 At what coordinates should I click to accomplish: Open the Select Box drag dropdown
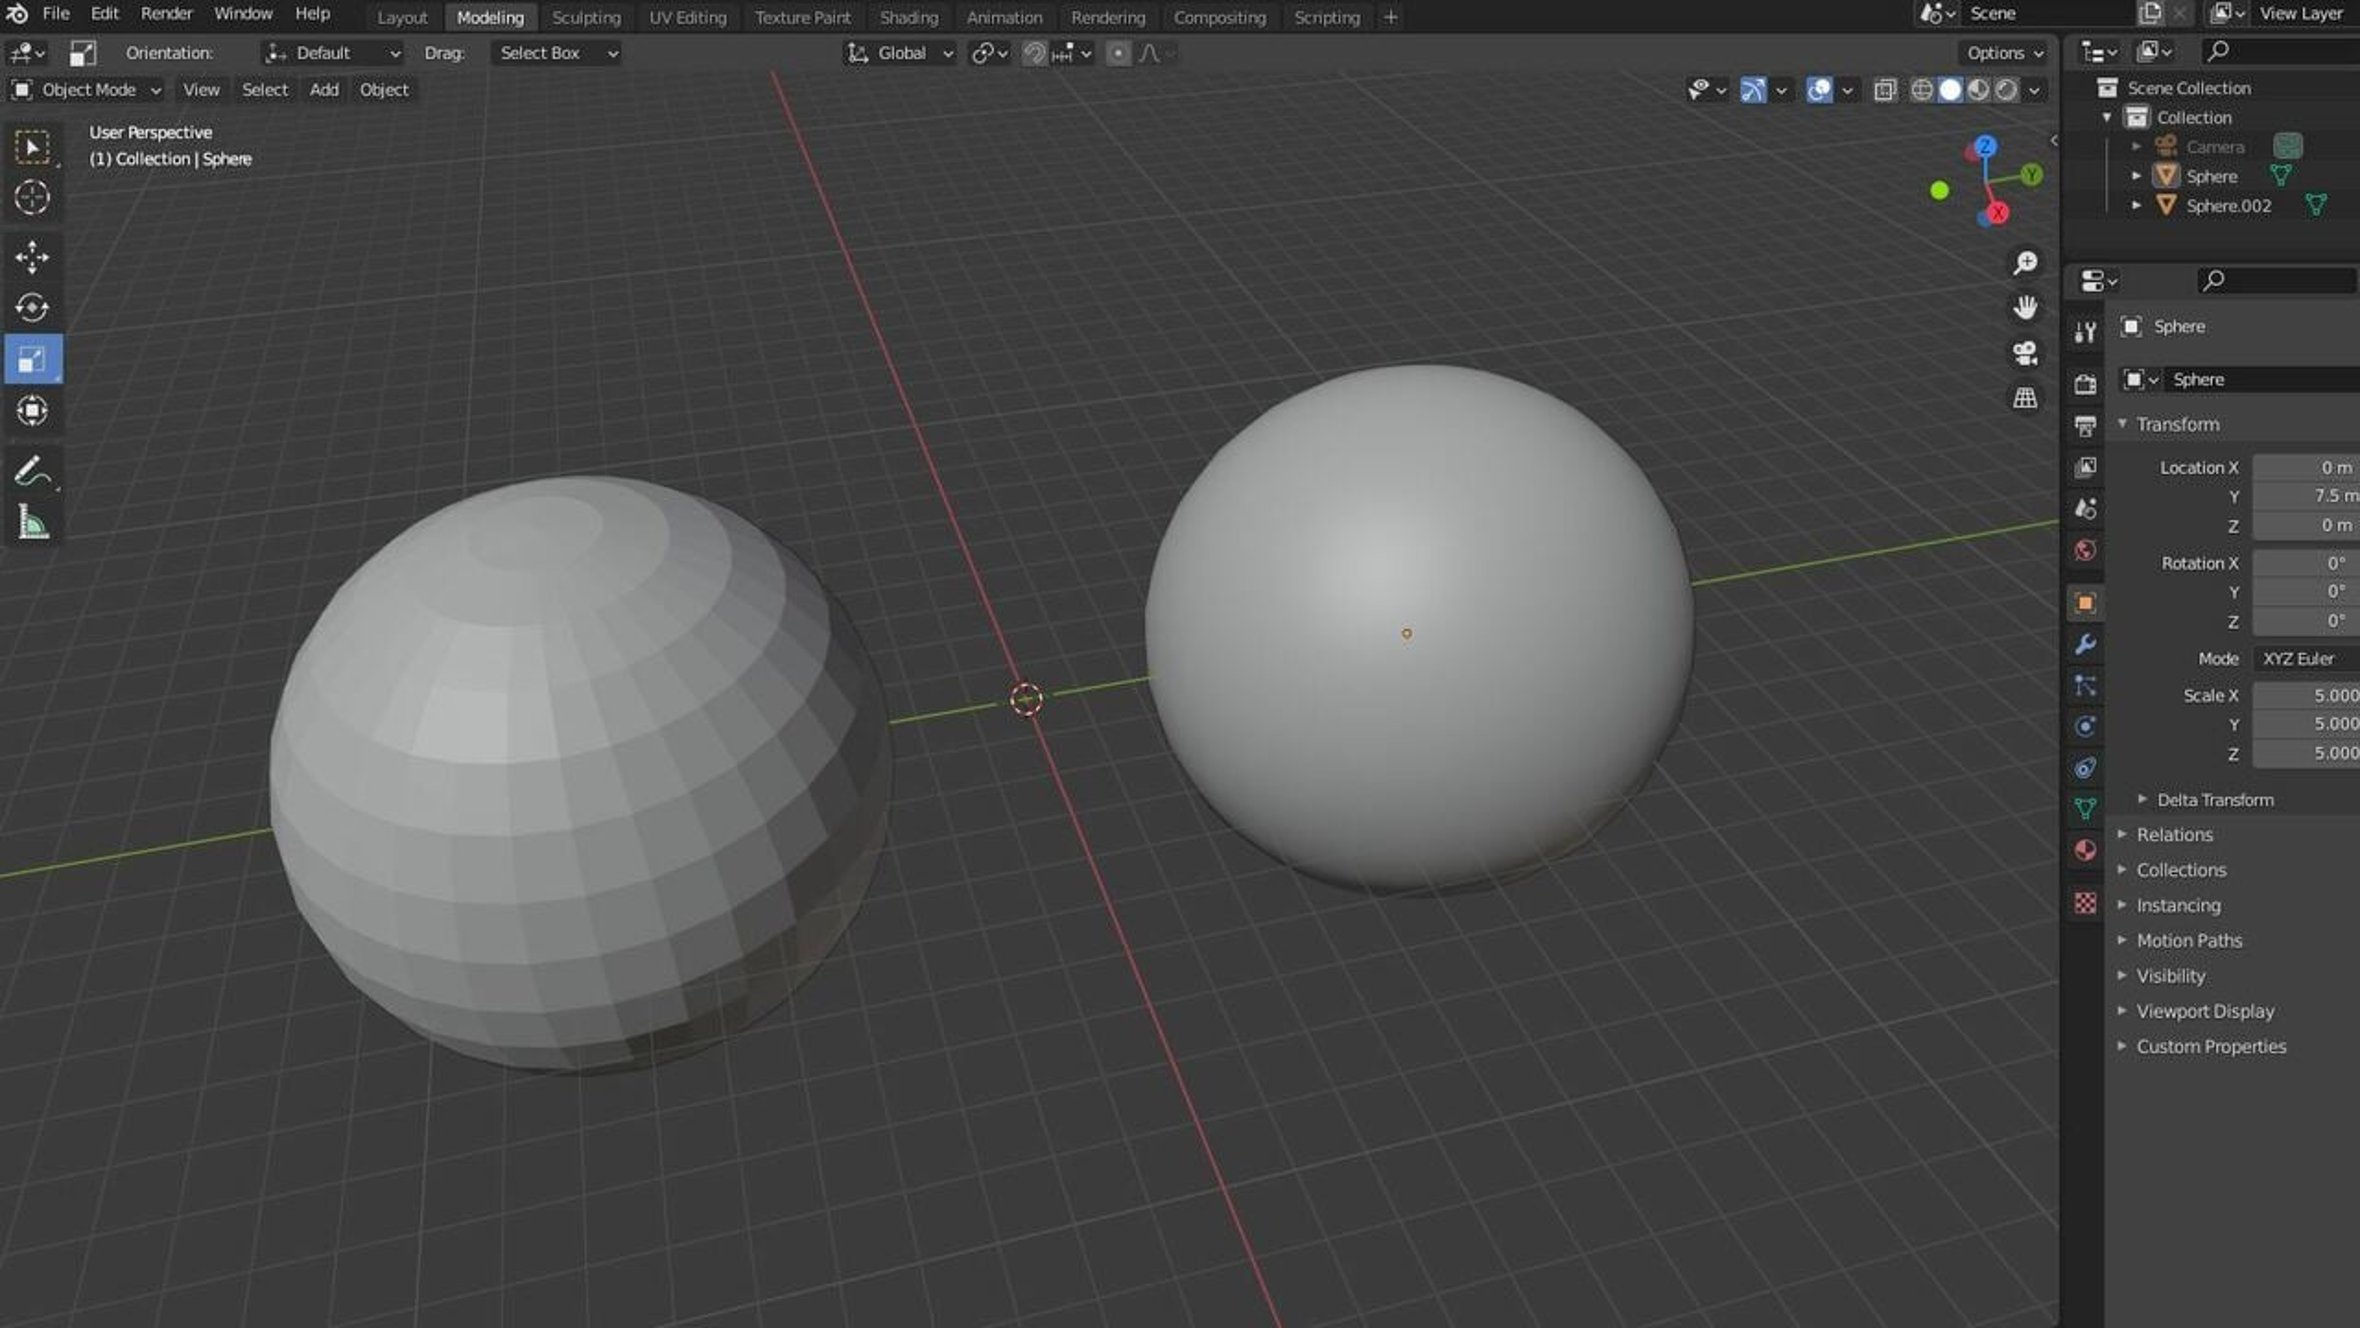557,53
